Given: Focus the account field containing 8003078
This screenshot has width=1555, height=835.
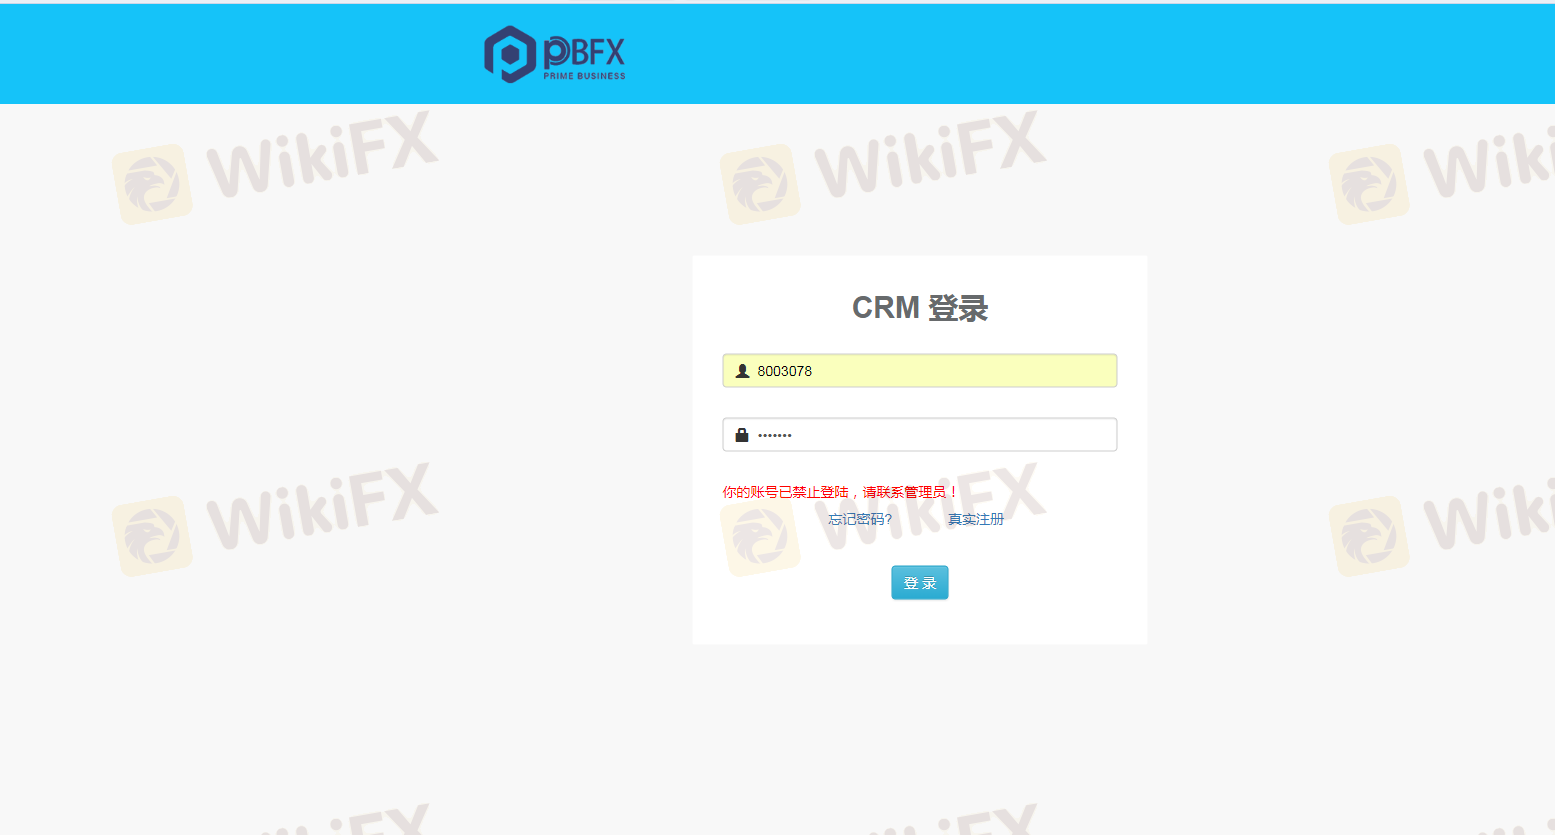Looking at the screenshot, I should pyautogui.click(x=920, y=371).
